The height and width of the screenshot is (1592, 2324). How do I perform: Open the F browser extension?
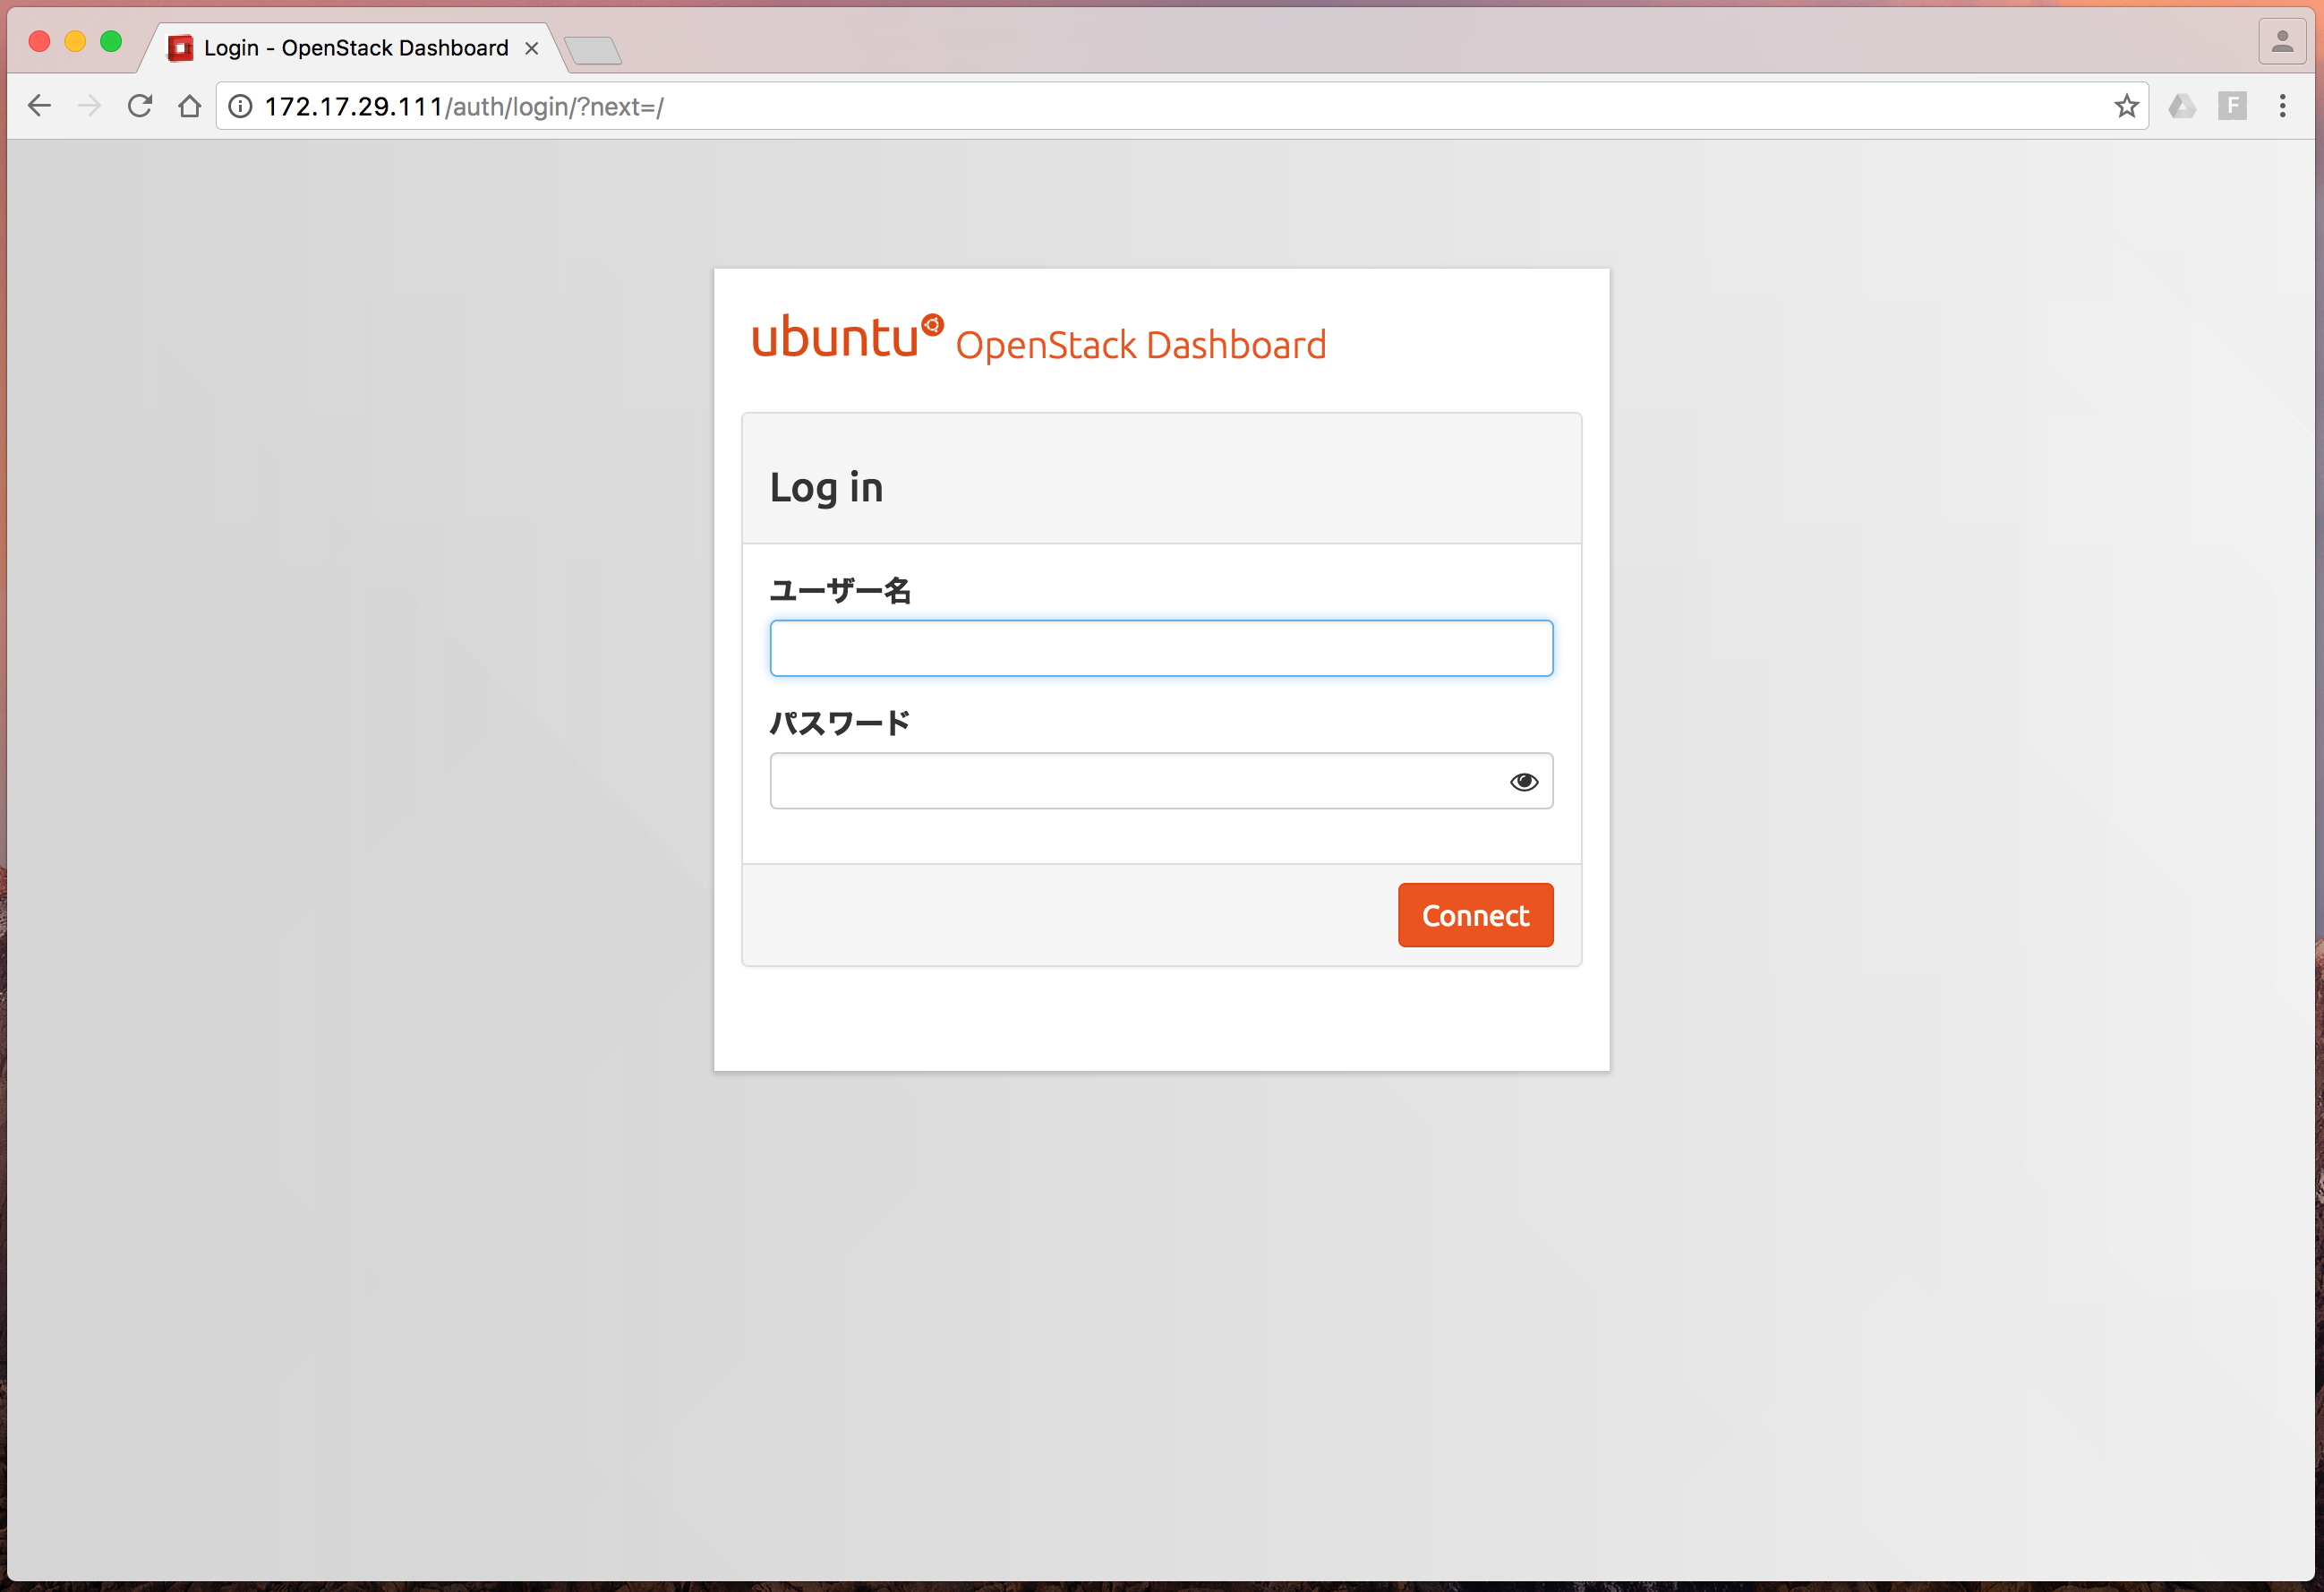click(2233, 106)
